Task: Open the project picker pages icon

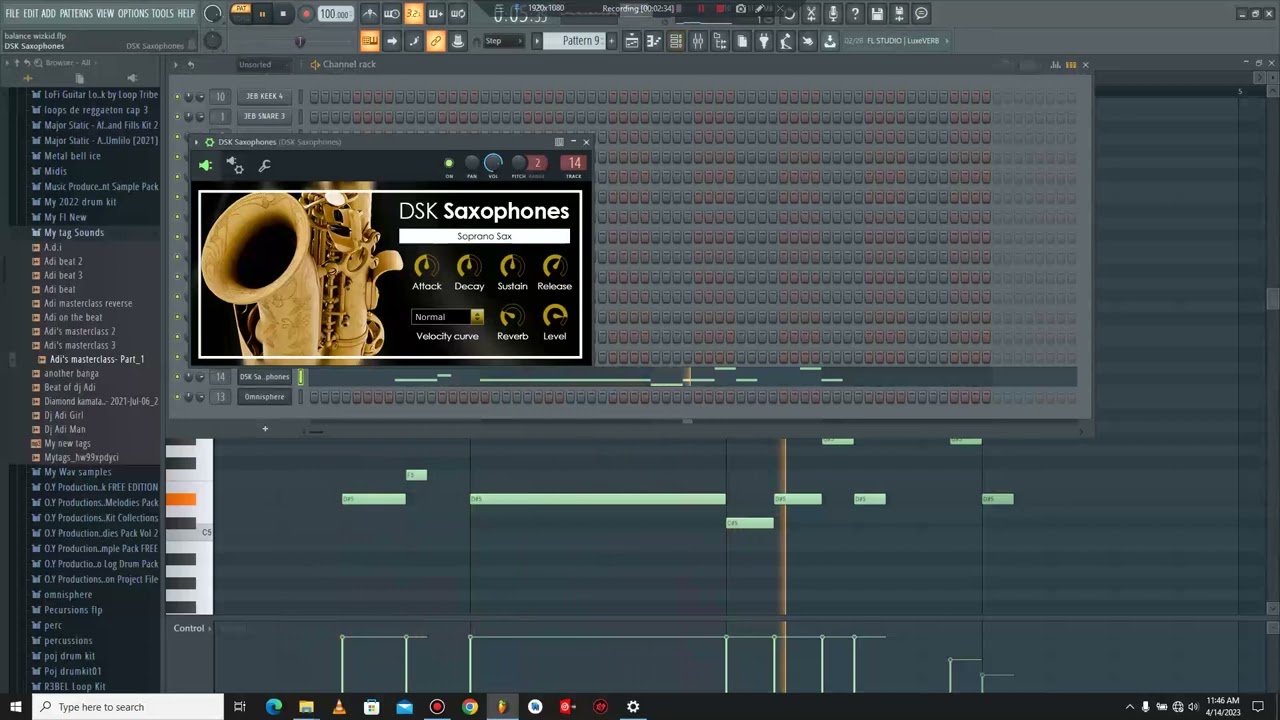Action: pyautogui.click(x=742, y=41)
